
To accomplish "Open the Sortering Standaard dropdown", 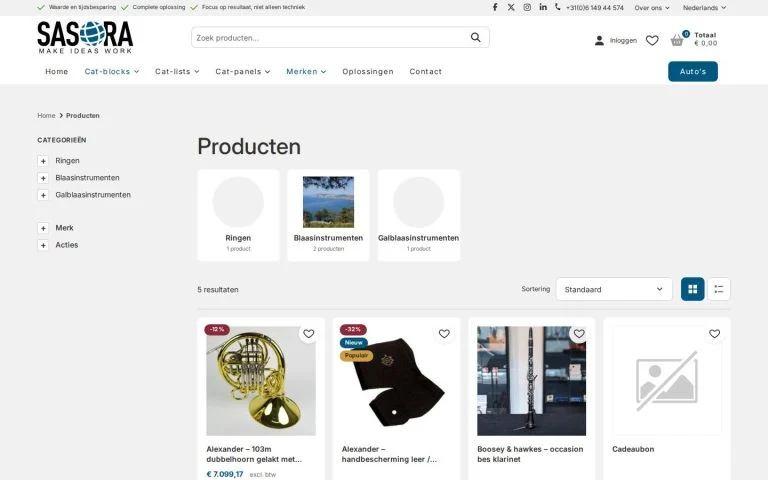I will (x=613, y=289).
